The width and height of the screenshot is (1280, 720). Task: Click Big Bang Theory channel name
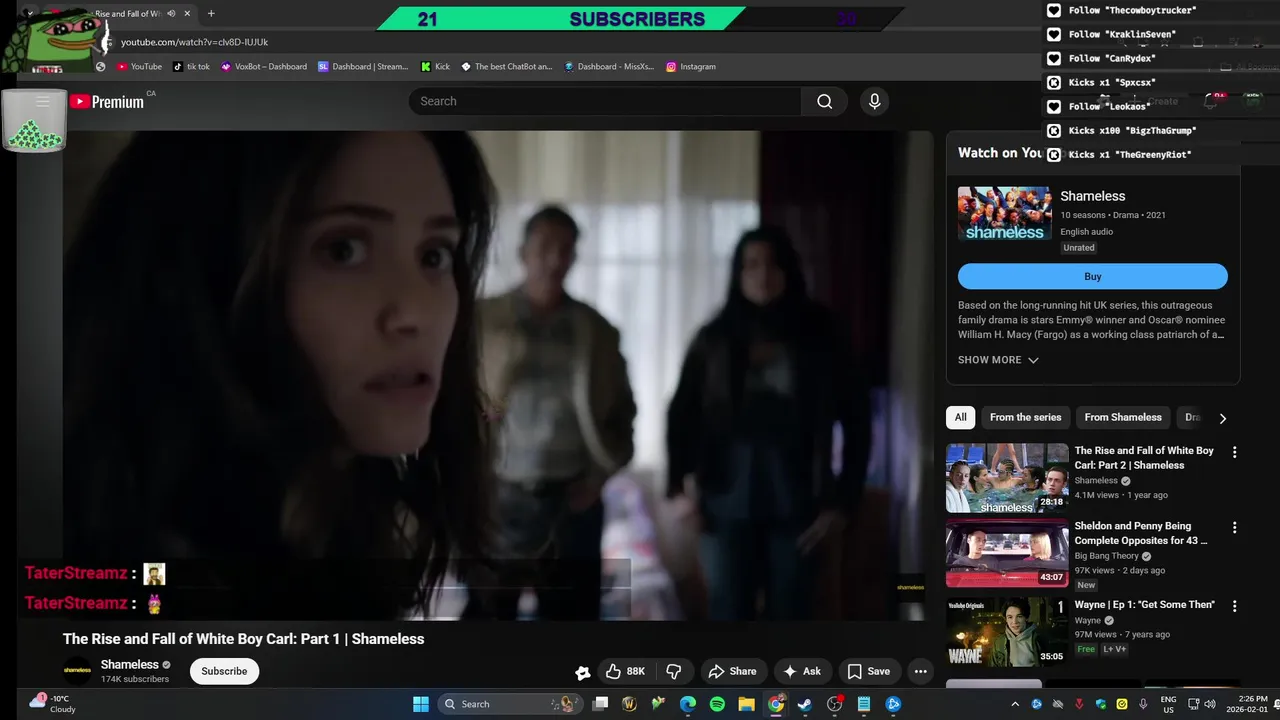pyautogui.click(x=1106, y=556)
